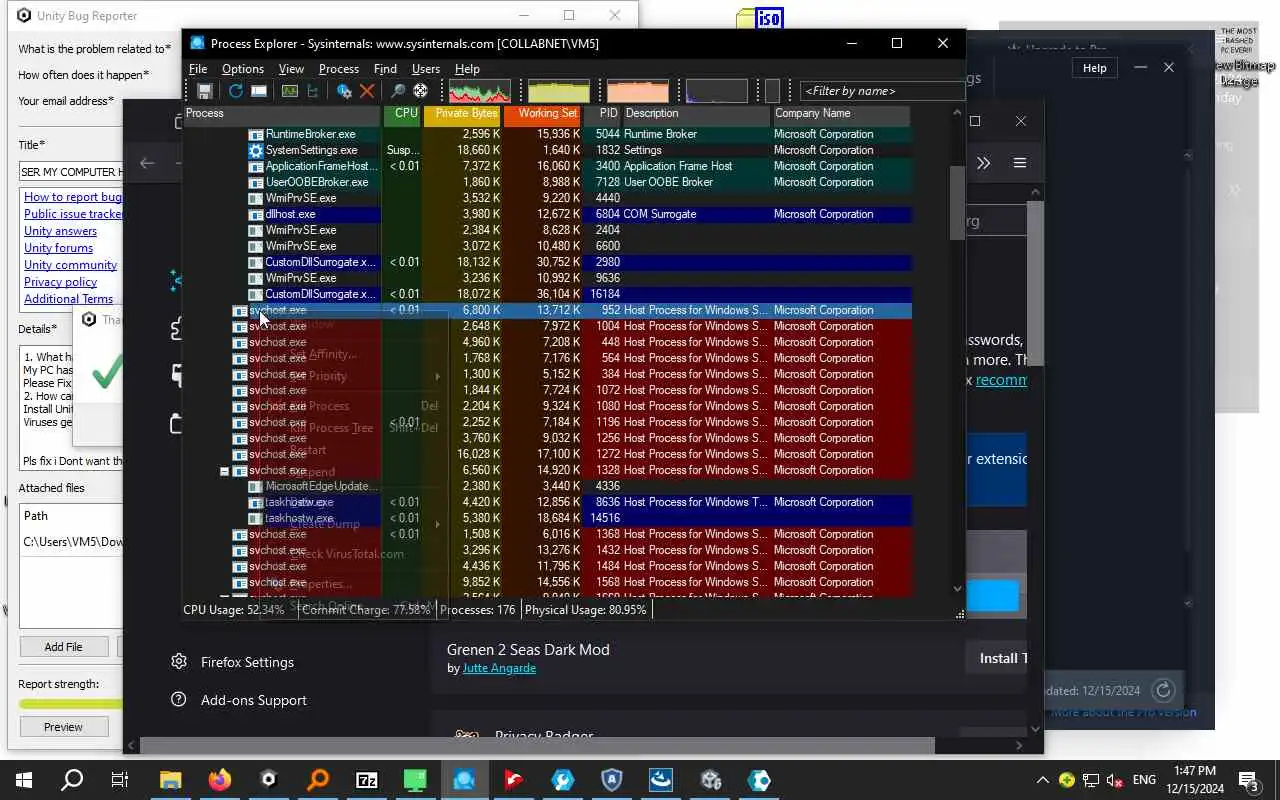Click the Title field in Unity Bug Reporter

pos(70,172)
